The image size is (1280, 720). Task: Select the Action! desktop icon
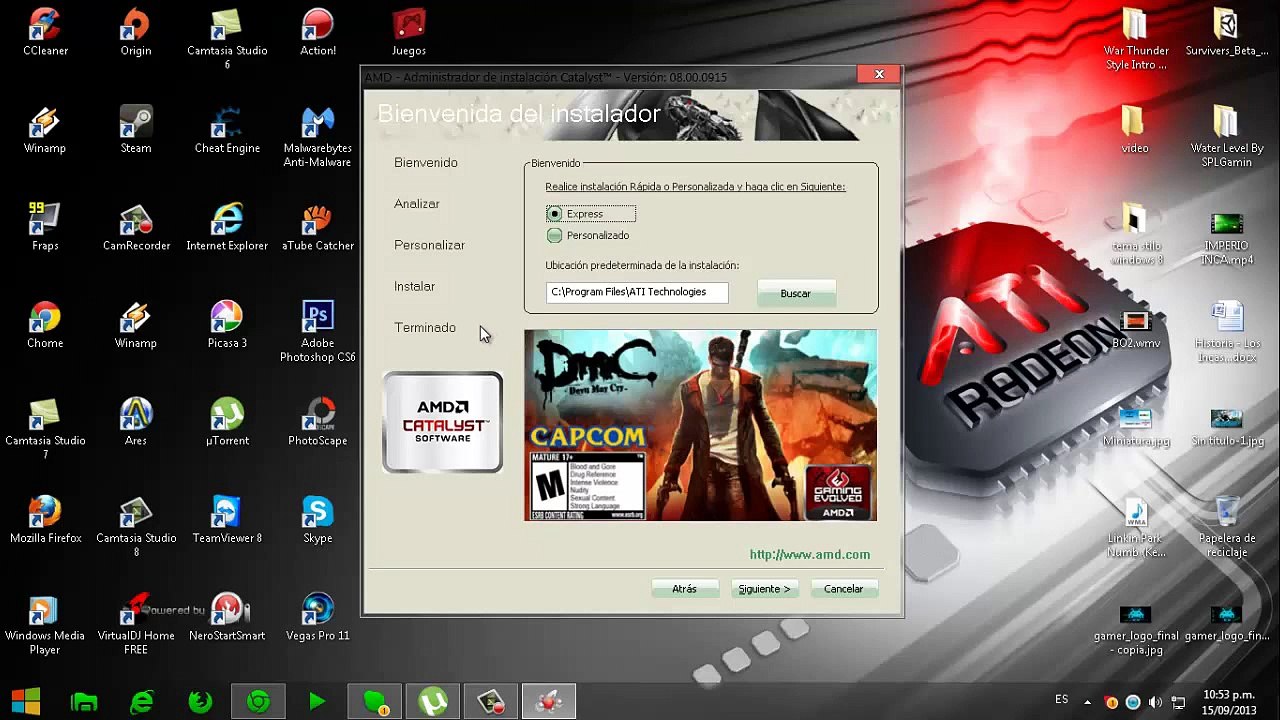(318, 32)
